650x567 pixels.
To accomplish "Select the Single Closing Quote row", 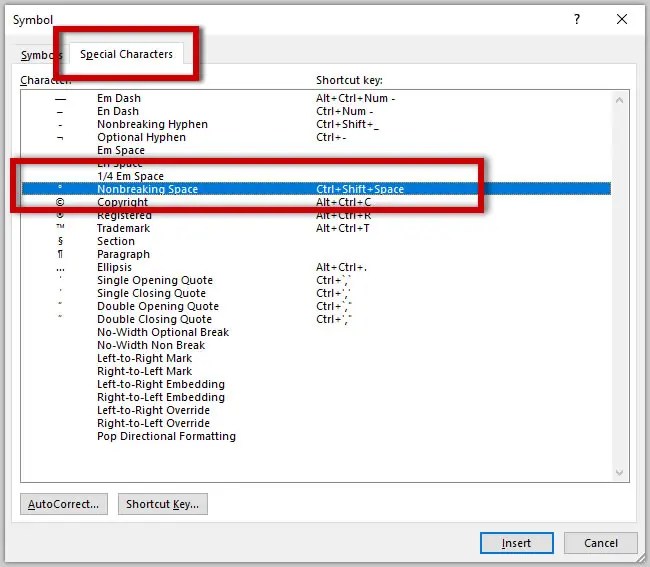I will 316,293.
